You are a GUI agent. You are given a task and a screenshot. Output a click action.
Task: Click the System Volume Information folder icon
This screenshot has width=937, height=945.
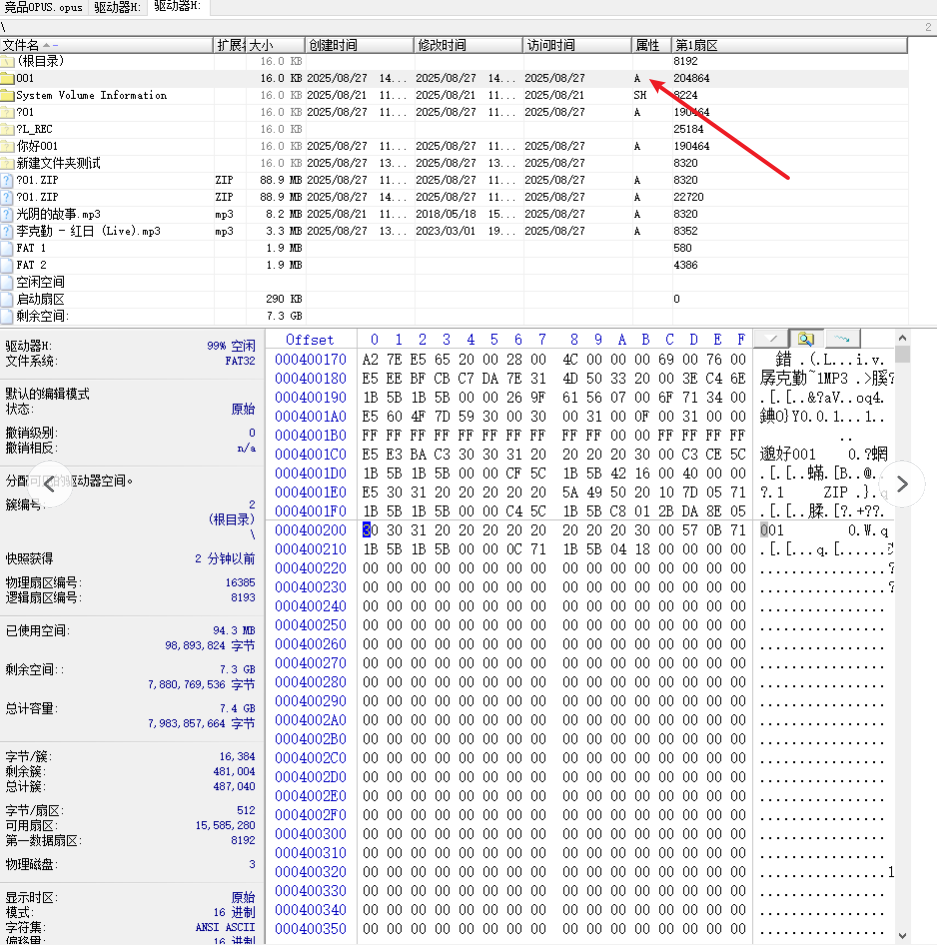[x=7, y=95]
